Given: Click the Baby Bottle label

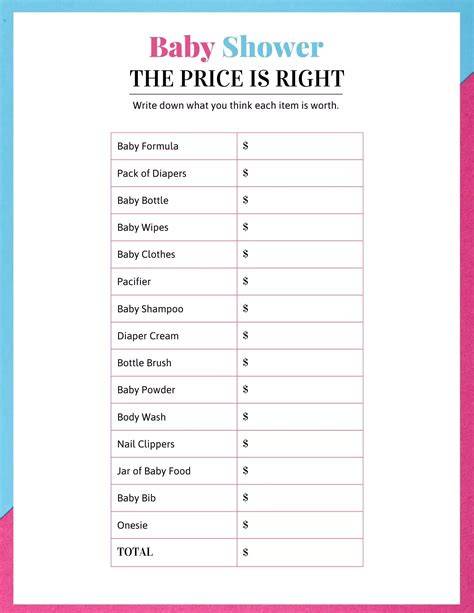Looking at the screenshot, I should click(x=143, y=200).
